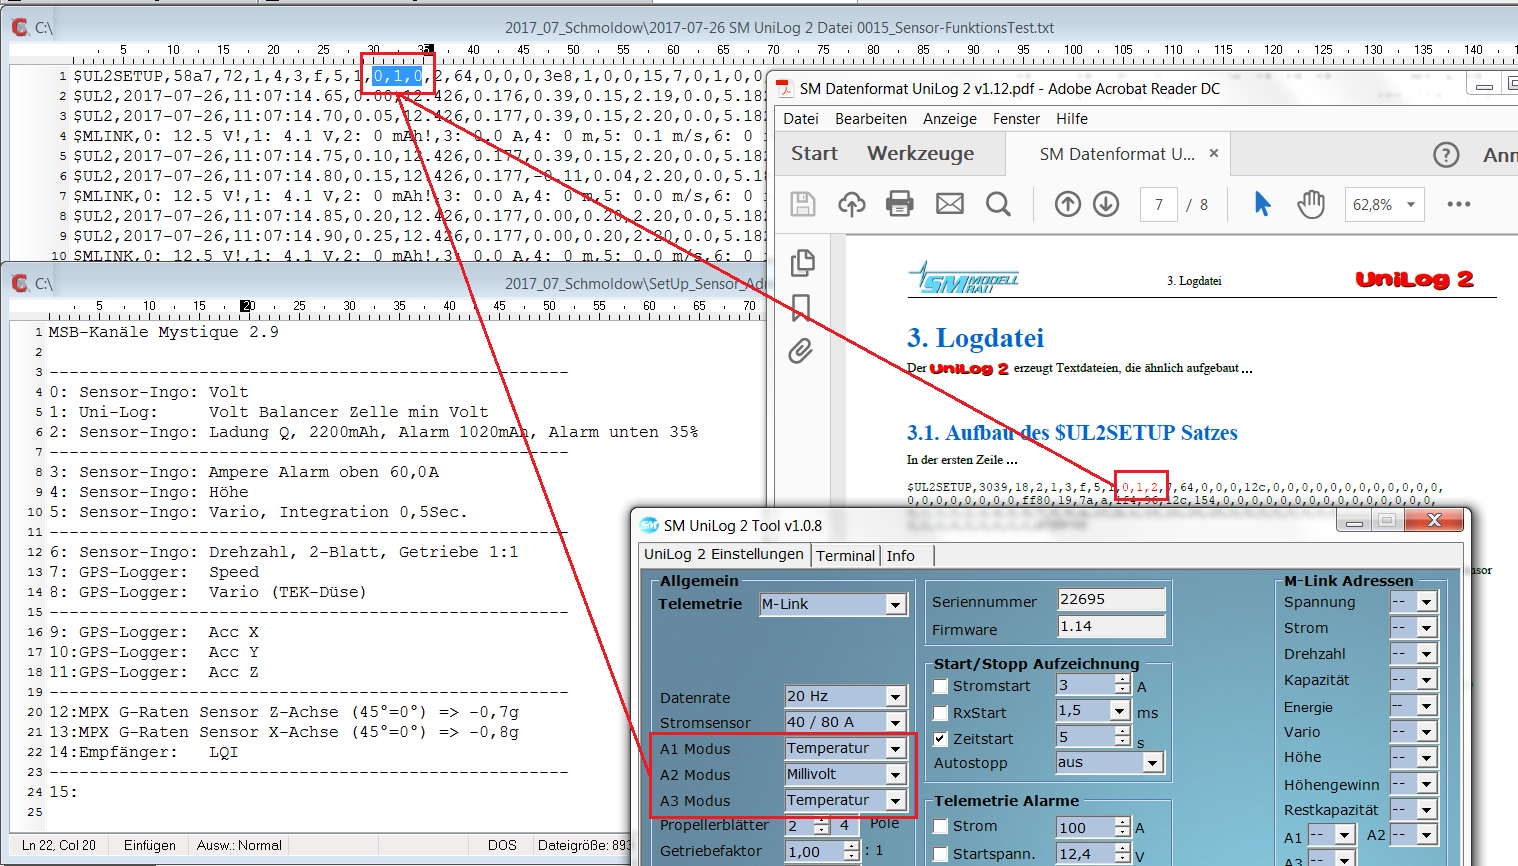Open the bookmarks sidebar panel
The image size is (1518, 866).
coord(801,307)
